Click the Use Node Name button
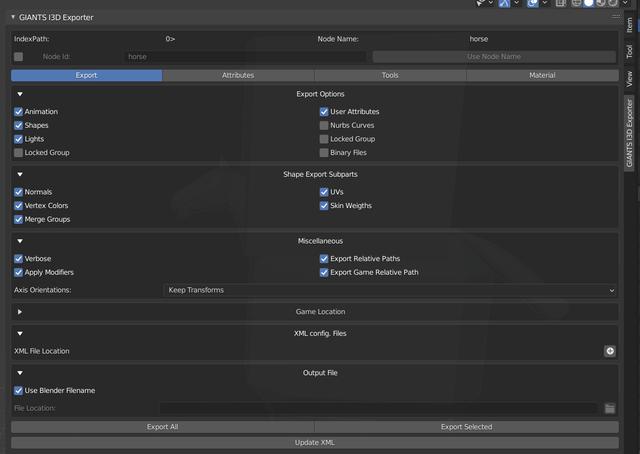 pyautogui.click(x=494, y=57)
